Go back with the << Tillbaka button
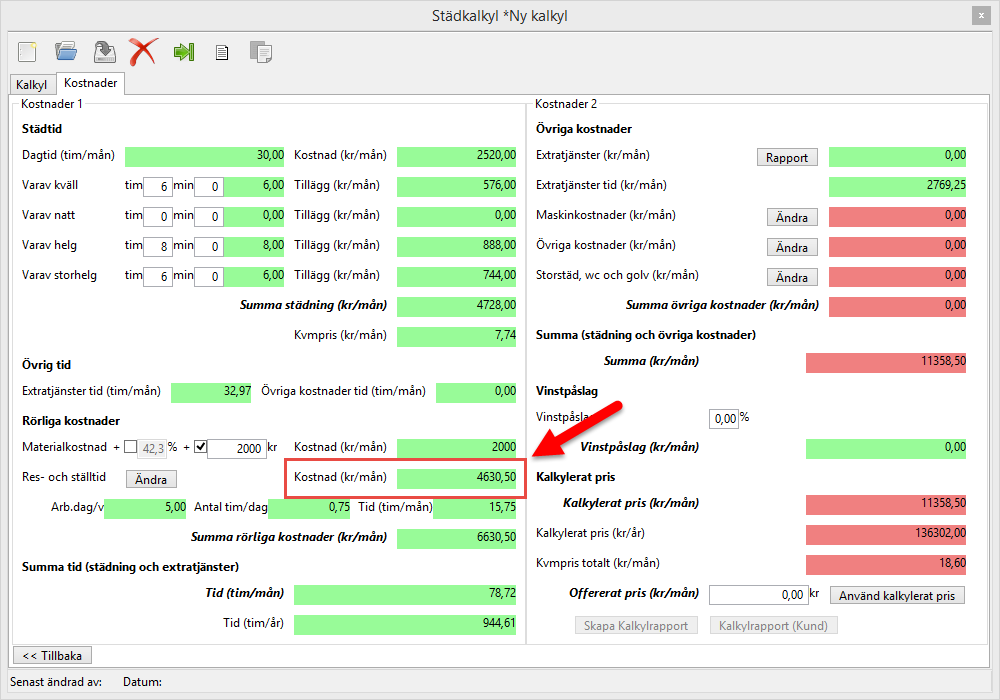The width and height of the screenshot is (1000, 700). (51, 655)
